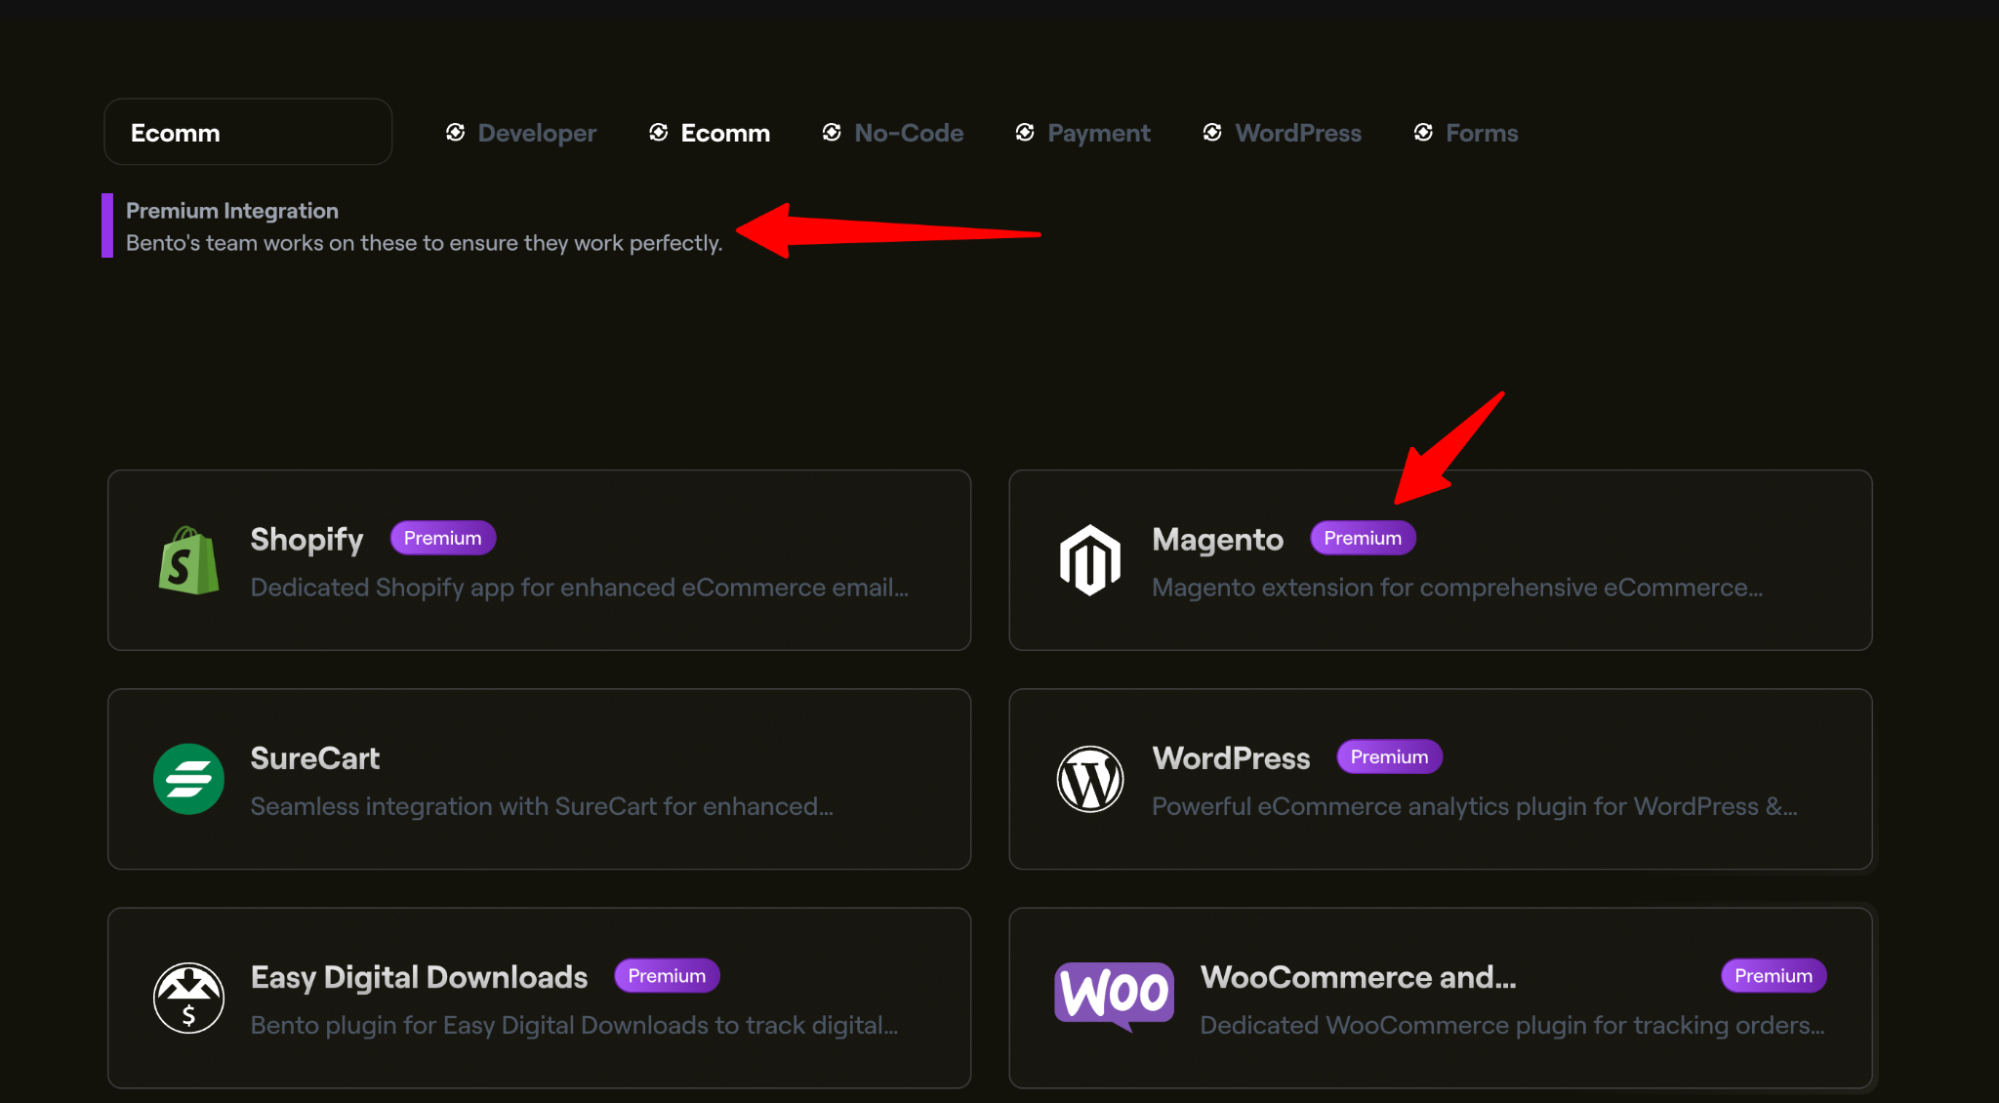Switch to the No-Code category tab
The height and width of the screenshot is (1103, 1999).
pyautogui.click(x=908, y=133)
